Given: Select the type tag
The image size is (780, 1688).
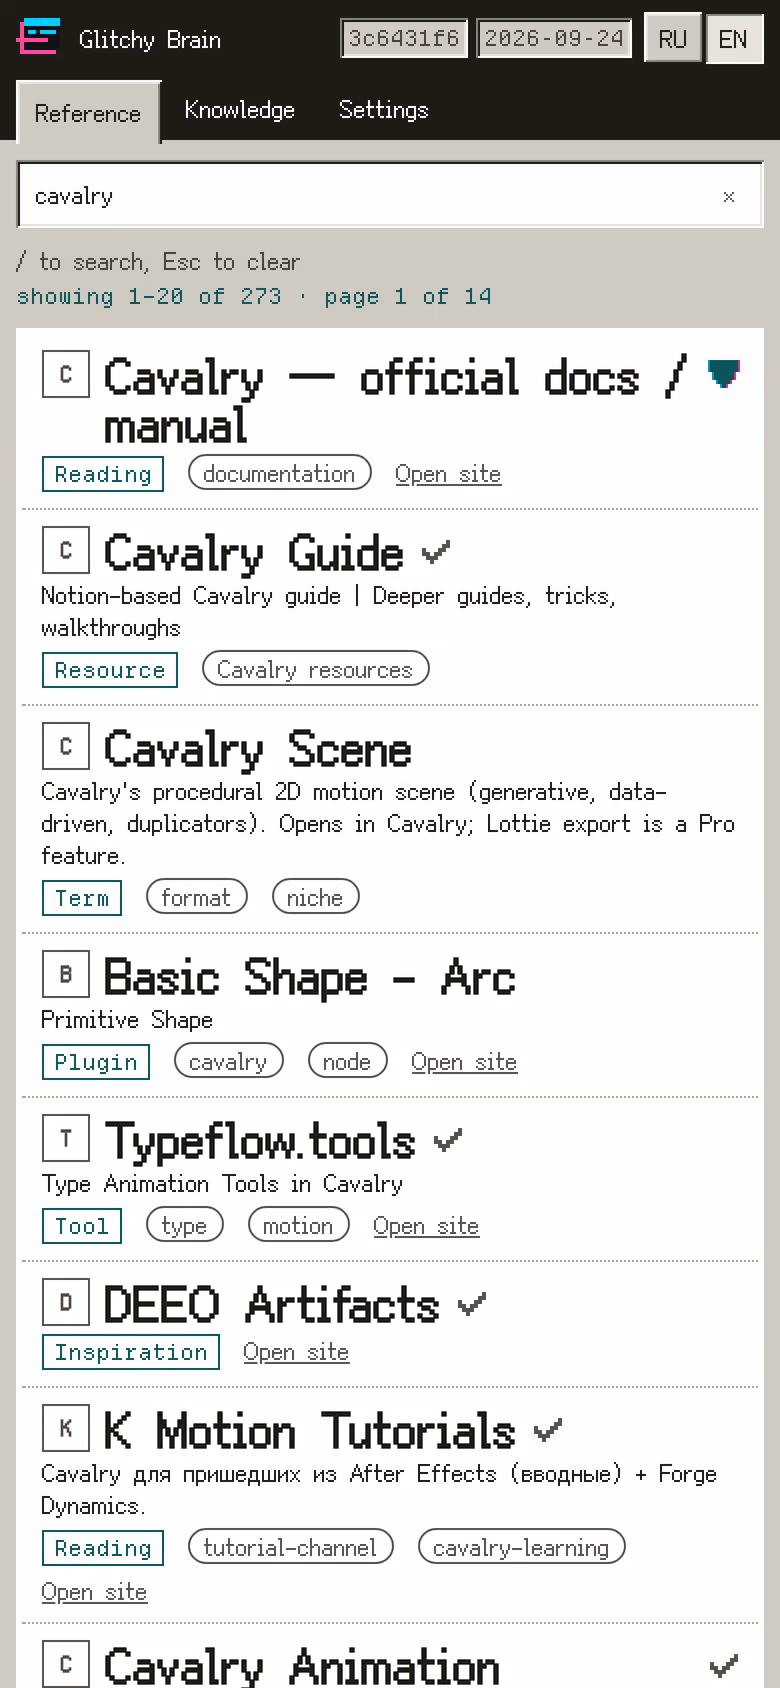Looking at the screenshot, I should click(x=185, y=1225).
